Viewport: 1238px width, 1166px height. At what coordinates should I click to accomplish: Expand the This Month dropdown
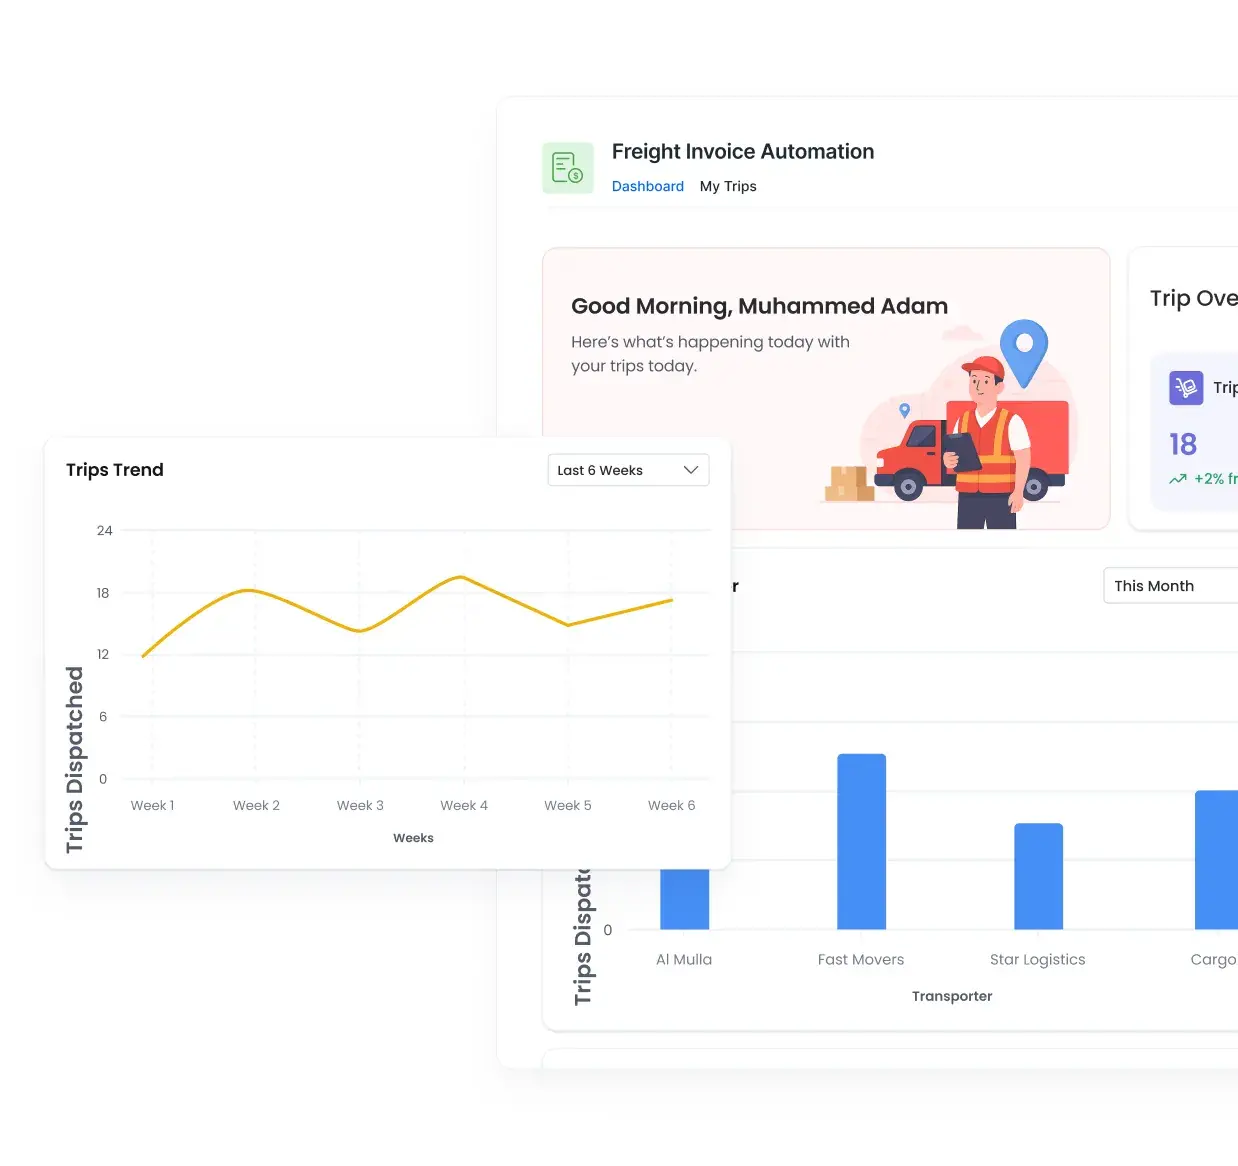(x=1169, y=586)
